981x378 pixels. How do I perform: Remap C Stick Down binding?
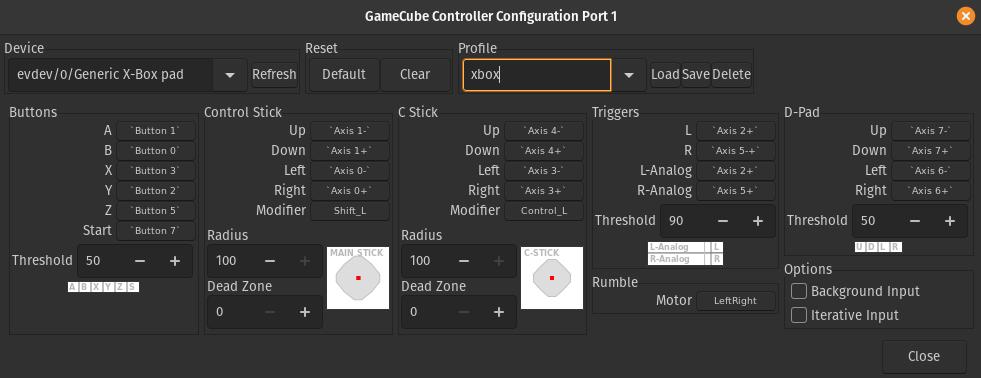[544, 151]
